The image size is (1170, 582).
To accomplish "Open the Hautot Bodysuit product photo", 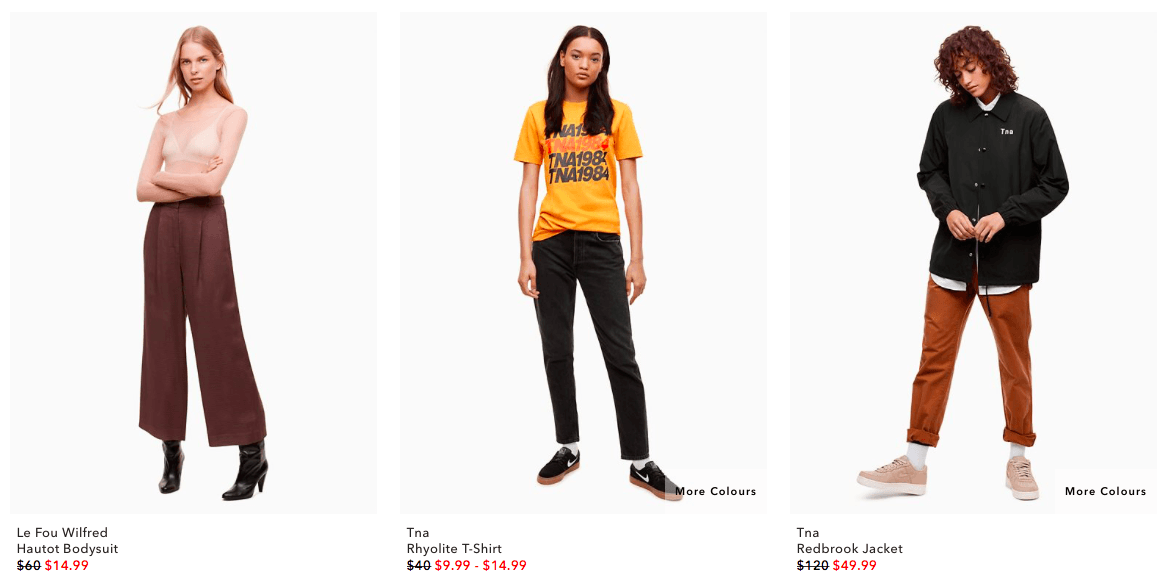I will pos(193,263).
